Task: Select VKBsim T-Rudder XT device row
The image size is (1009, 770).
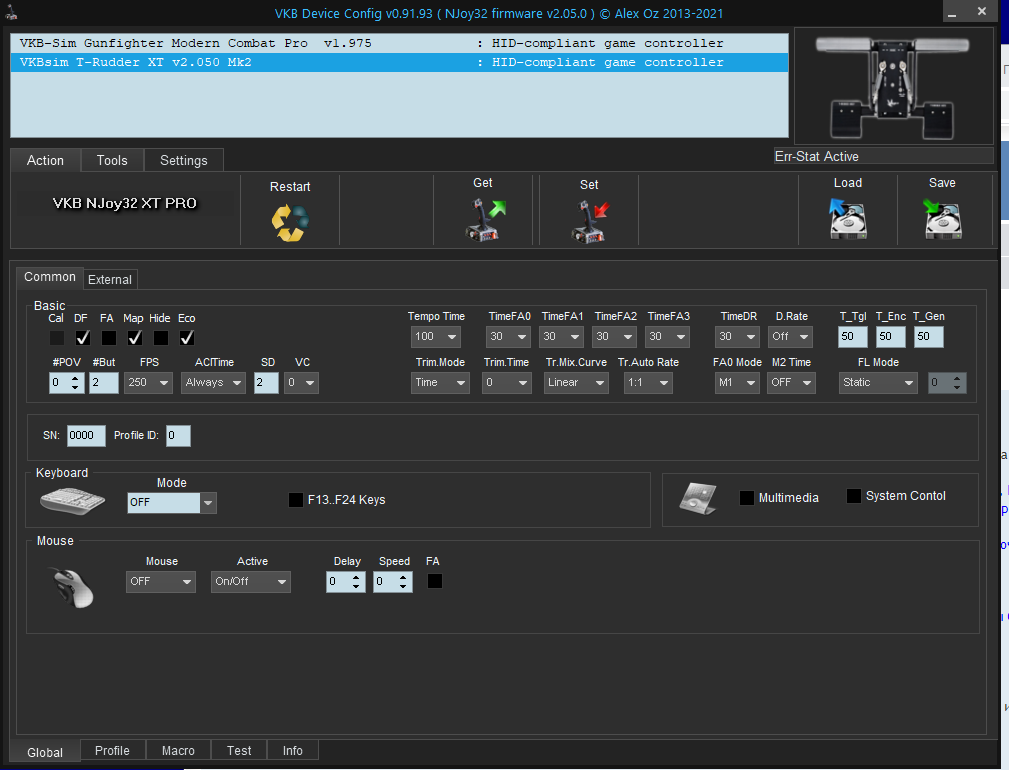Action: click(399, 62)
